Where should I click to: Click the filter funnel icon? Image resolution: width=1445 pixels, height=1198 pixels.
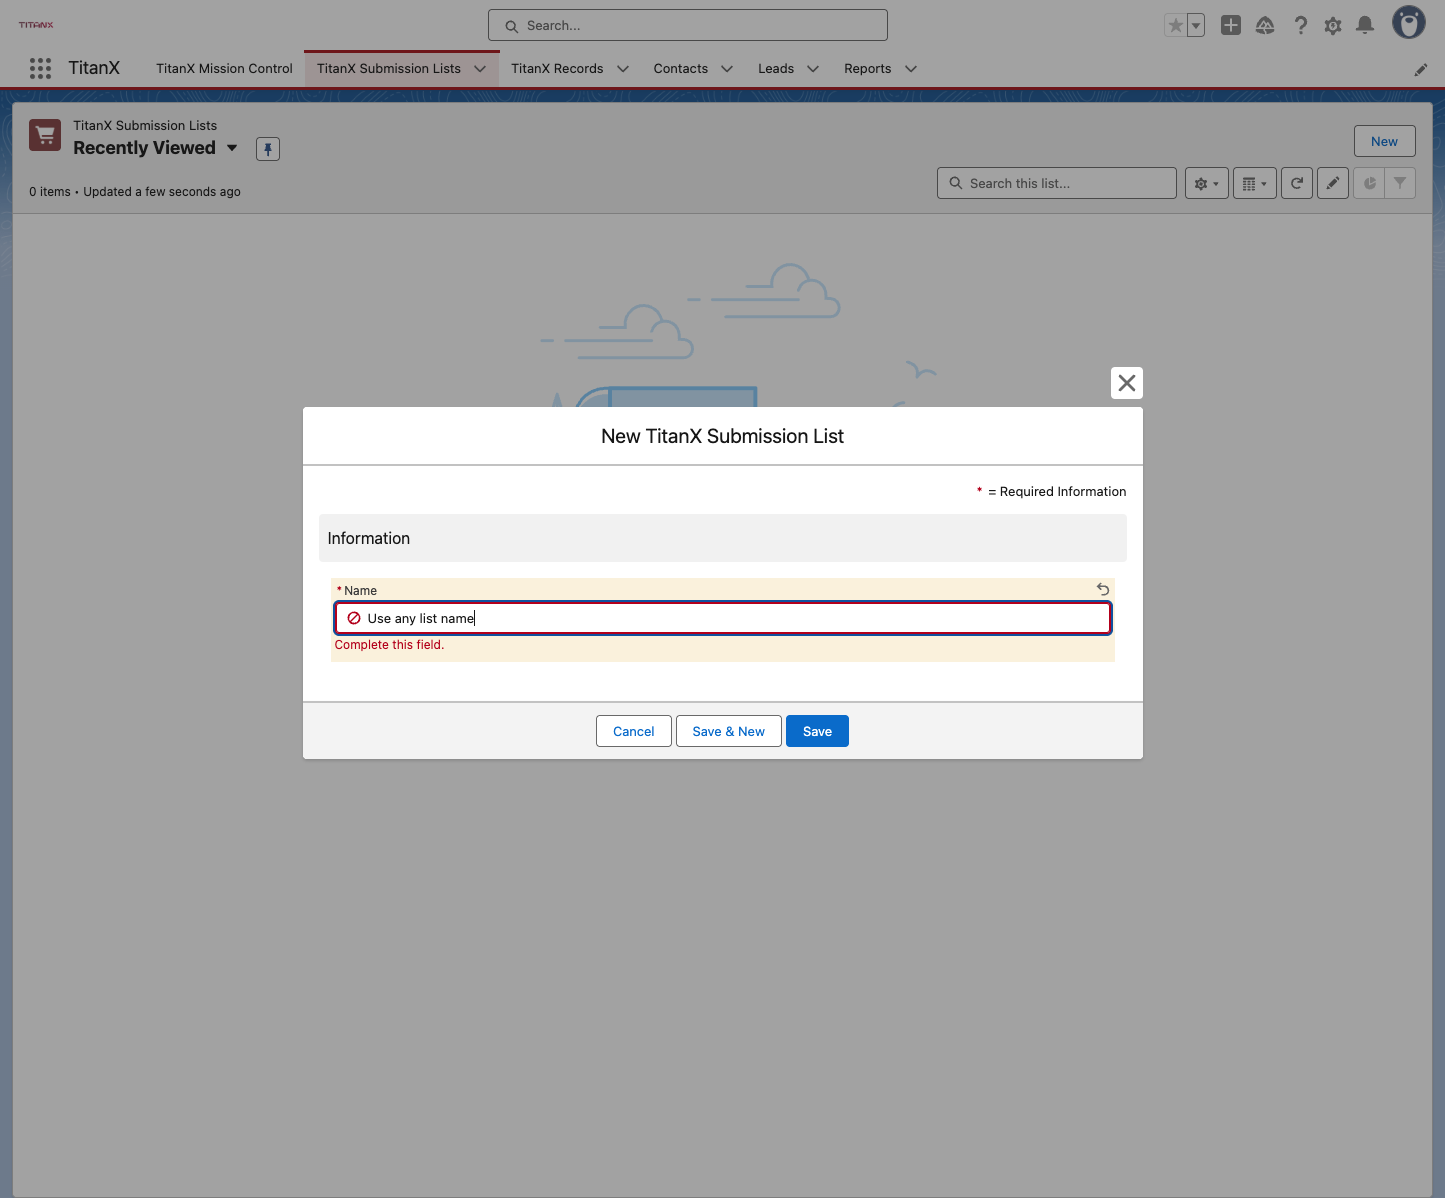coord(1400,183)
